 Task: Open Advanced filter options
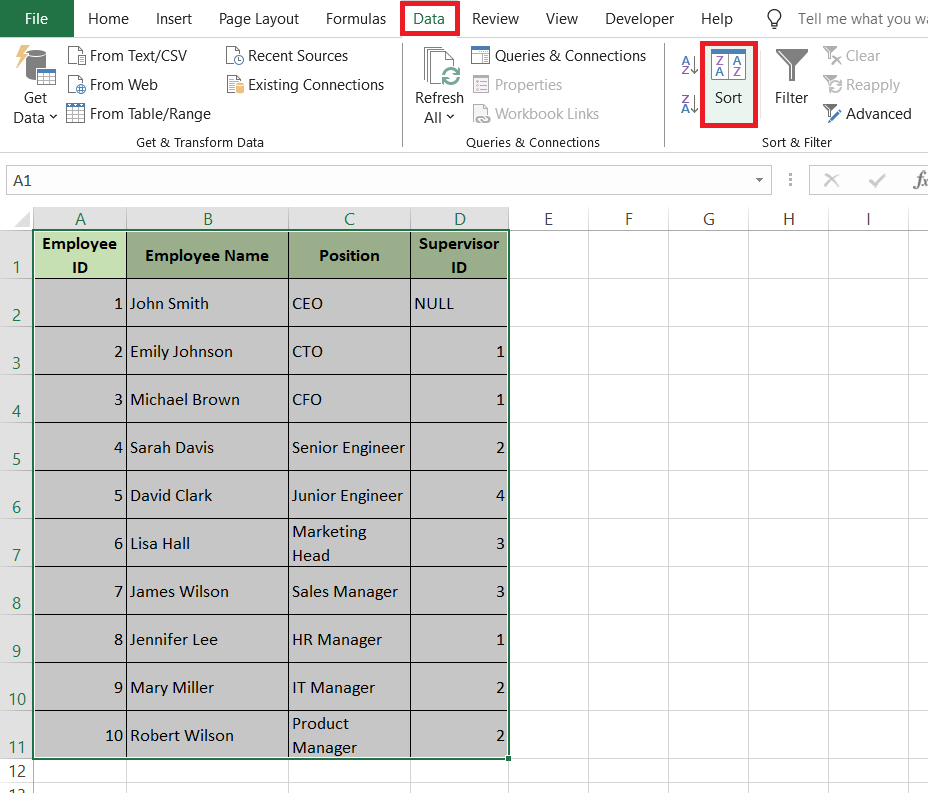867,114
